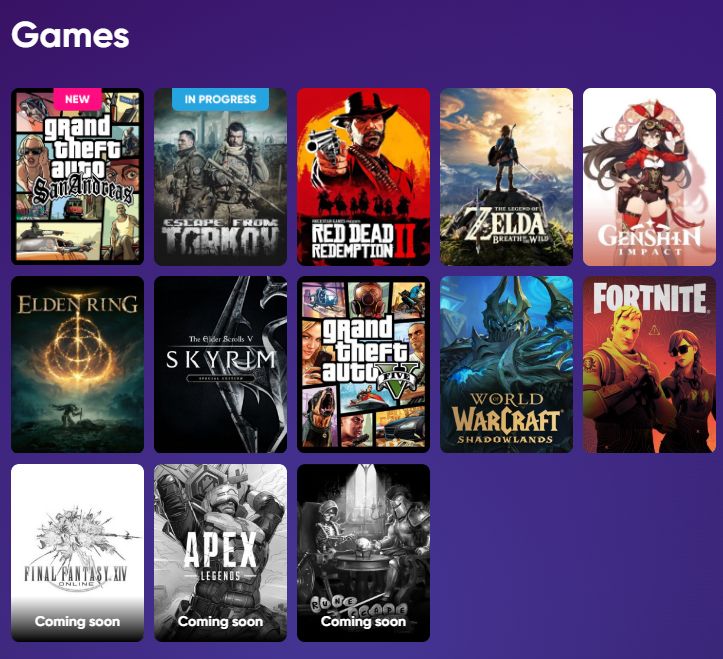Select the RuneScape coming soon card
Image resolution: width=723 pixels, height=659 pixels.
pos(363,552)
